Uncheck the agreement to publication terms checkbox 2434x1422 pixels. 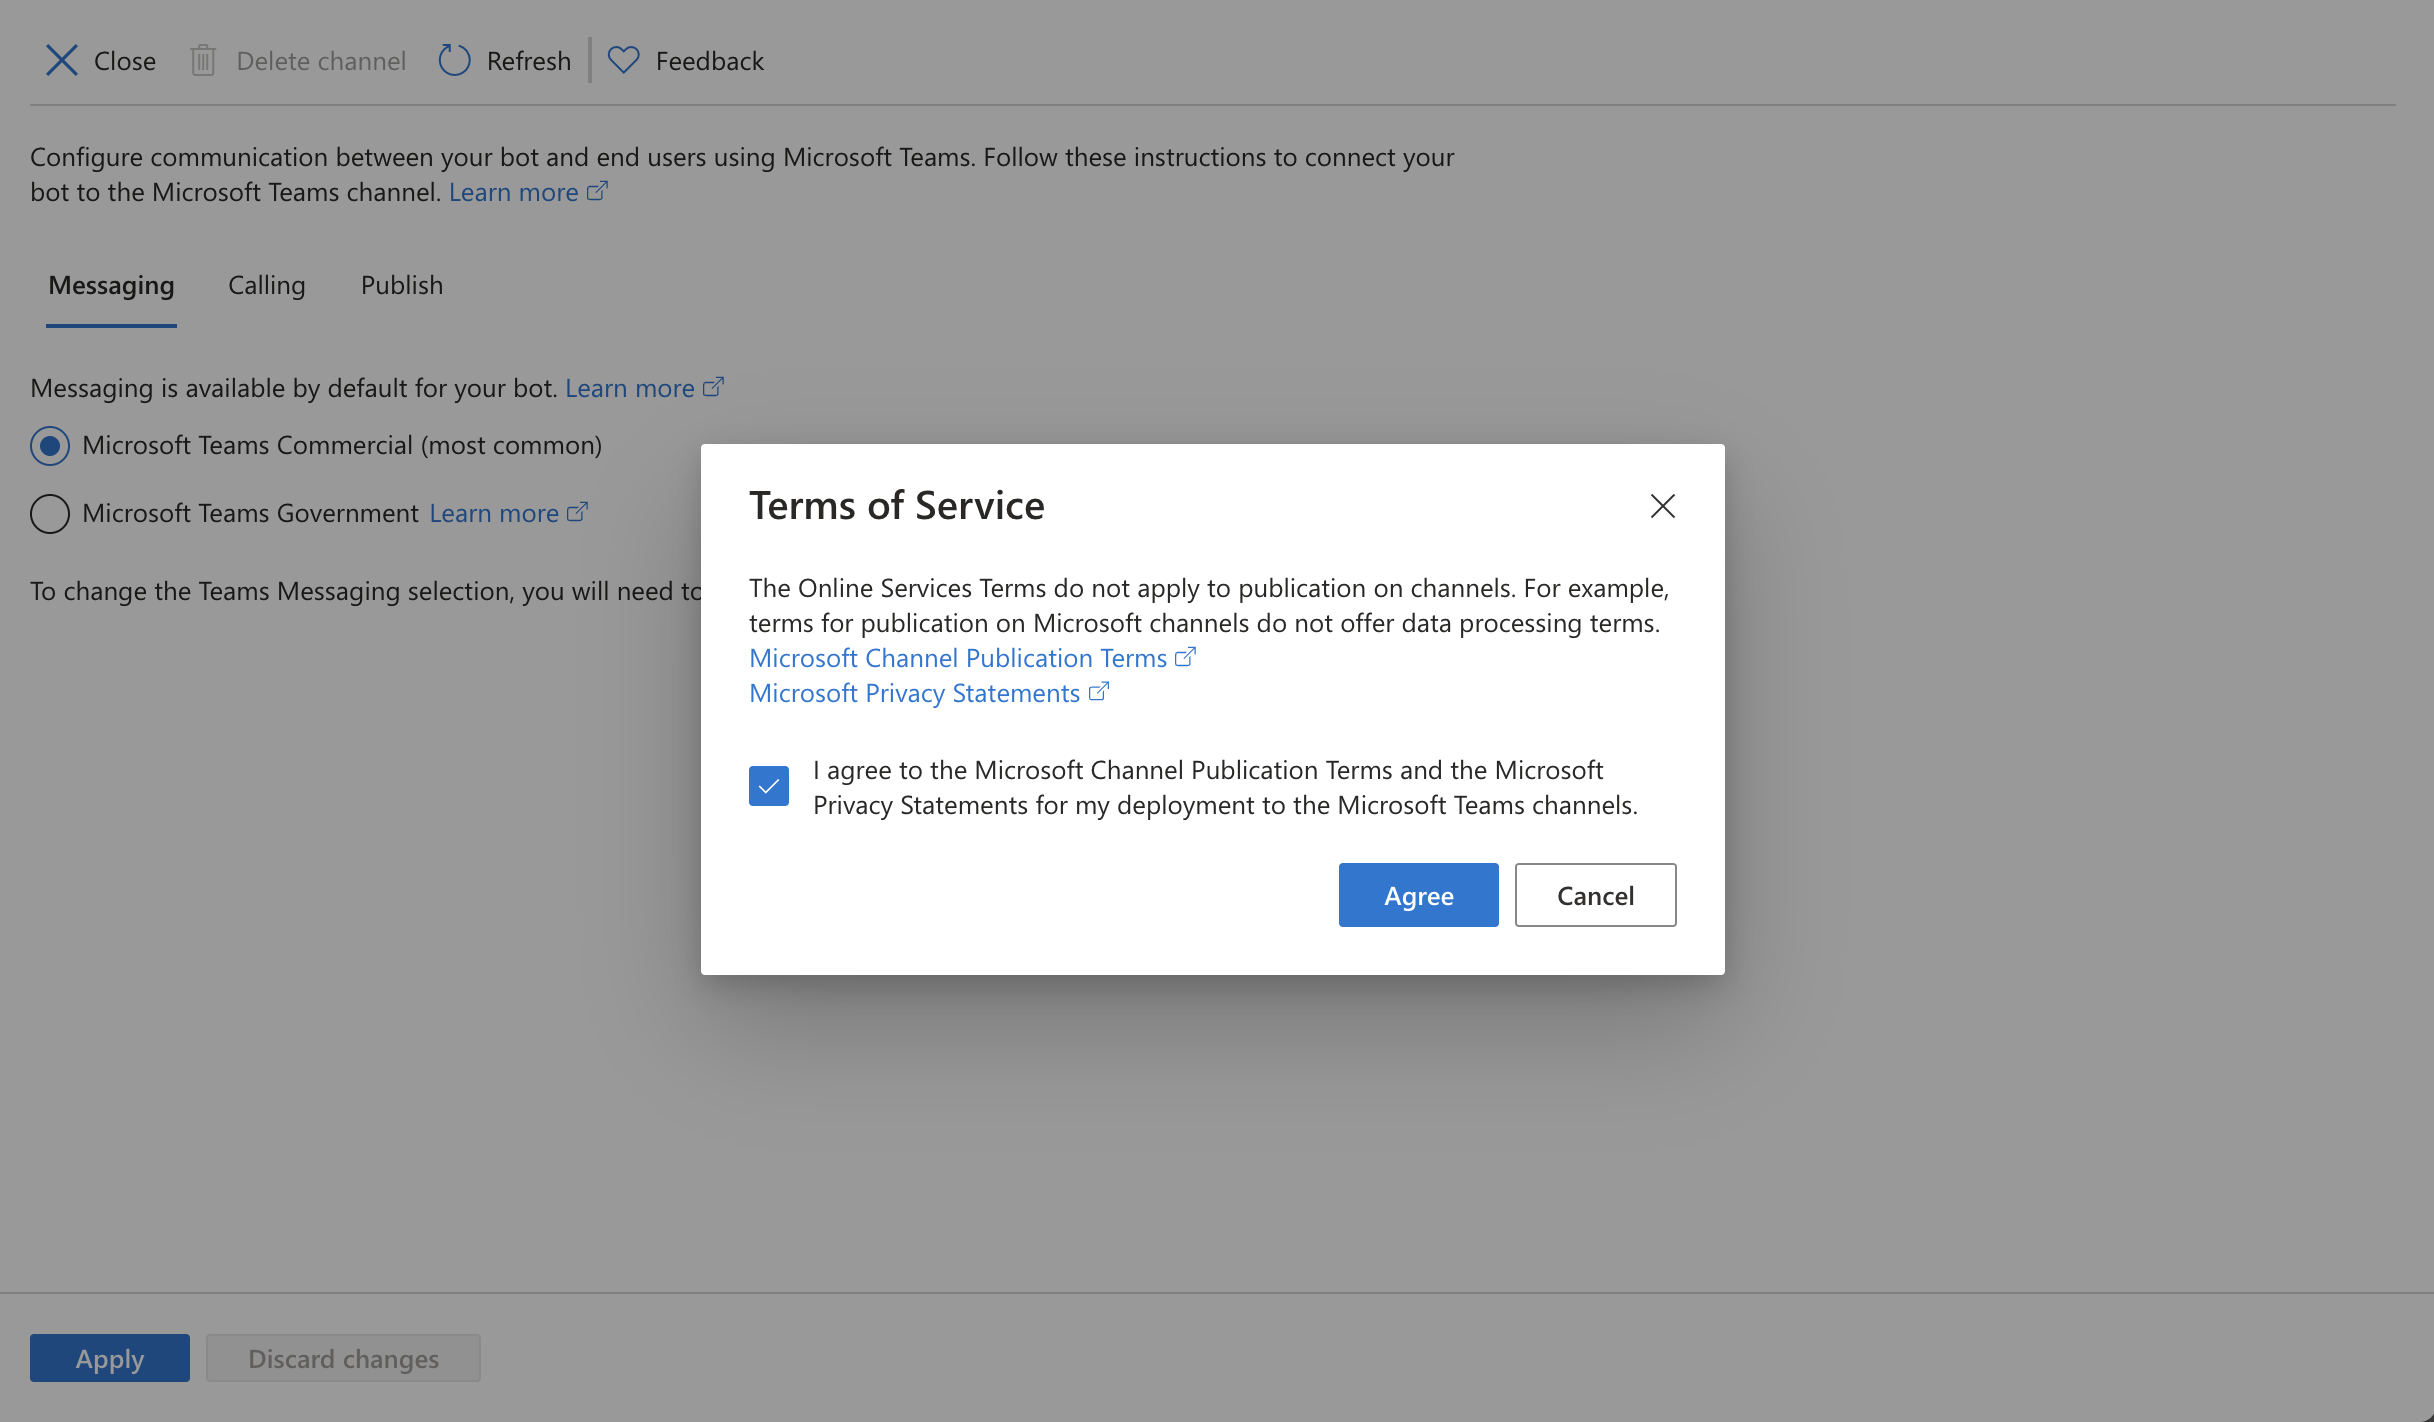click(768, 786)
